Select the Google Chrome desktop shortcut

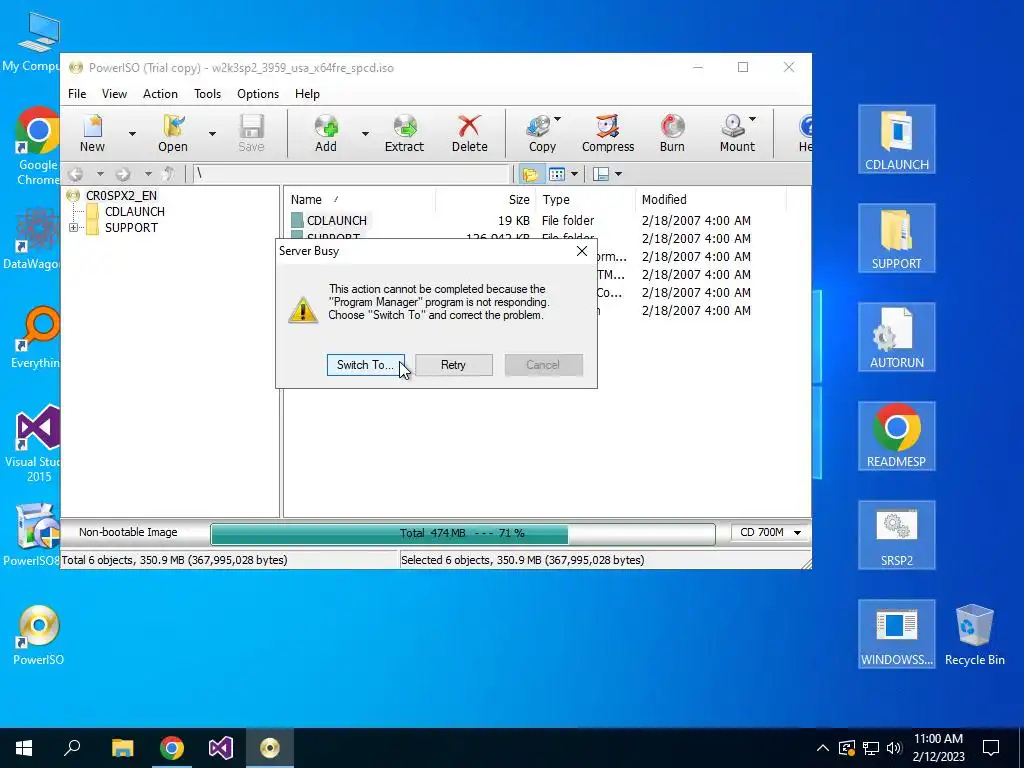click(x=37, y=147)
